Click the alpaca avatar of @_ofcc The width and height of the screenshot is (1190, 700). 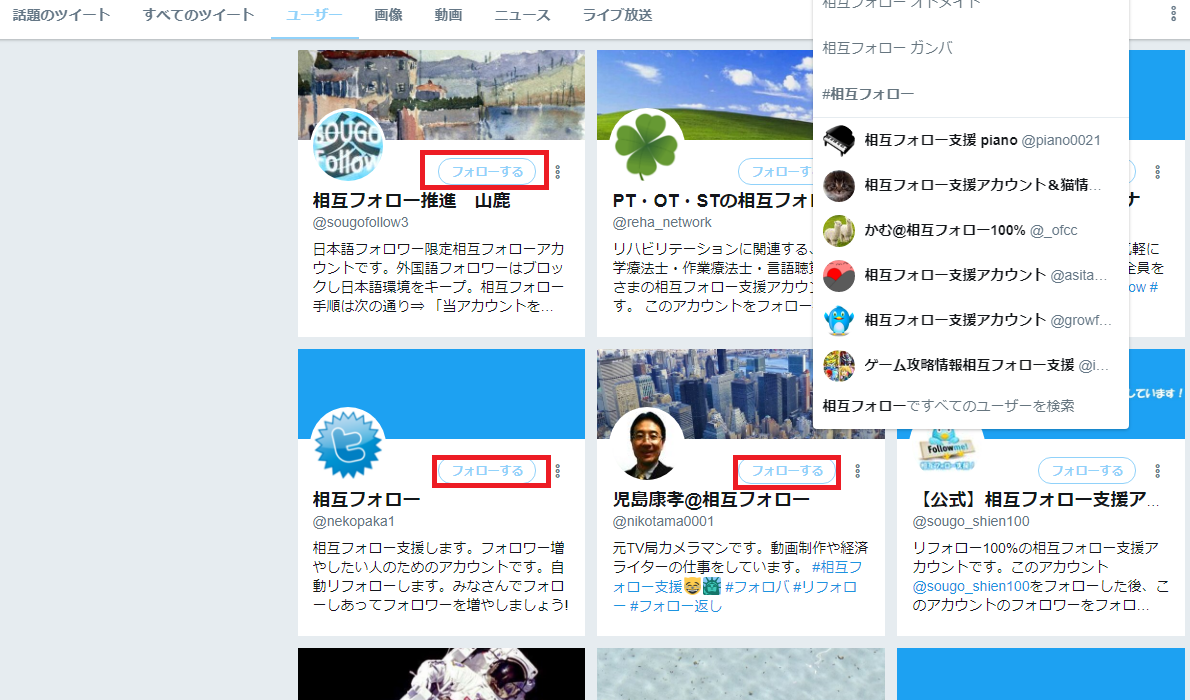(839, 231)
